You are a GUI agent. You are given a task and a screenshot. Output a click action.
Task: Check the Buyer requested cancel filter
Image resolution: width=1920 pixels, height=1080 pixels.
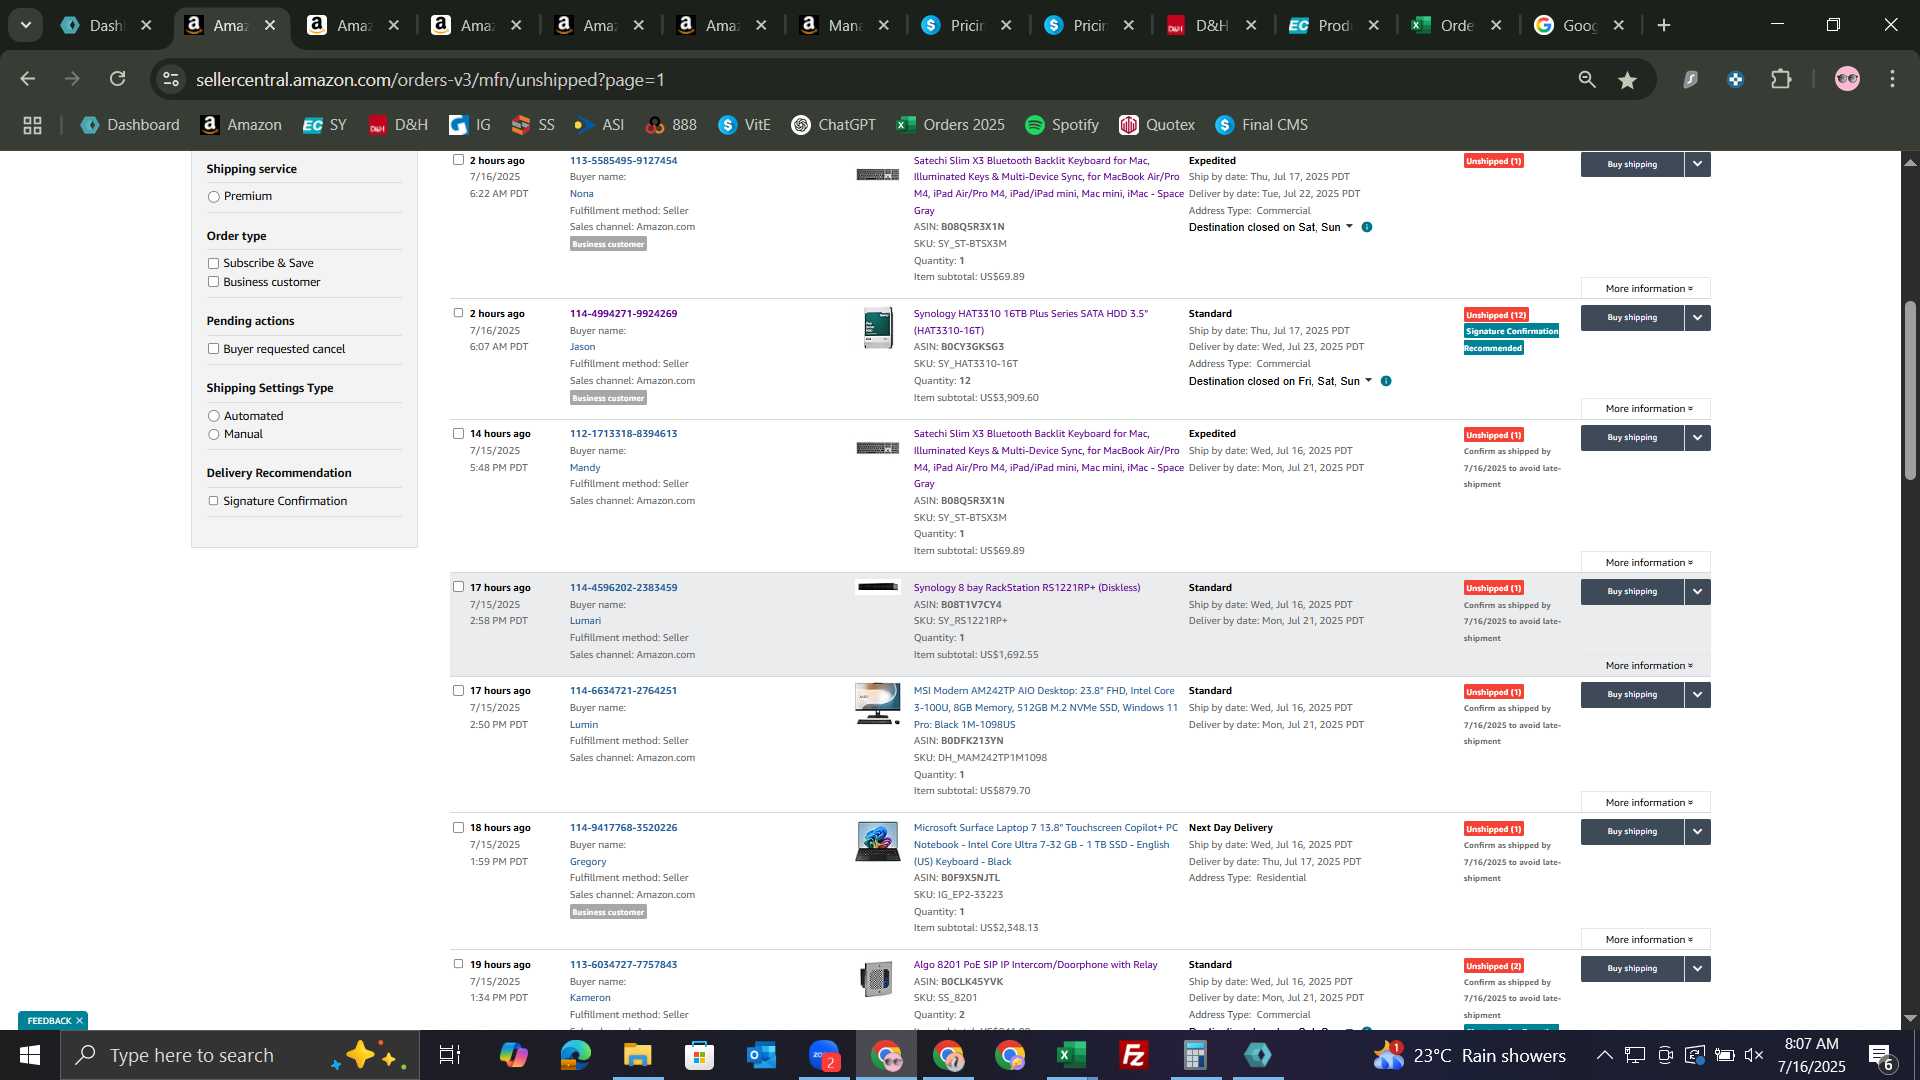pyautogui.click(x=213, y=349)
